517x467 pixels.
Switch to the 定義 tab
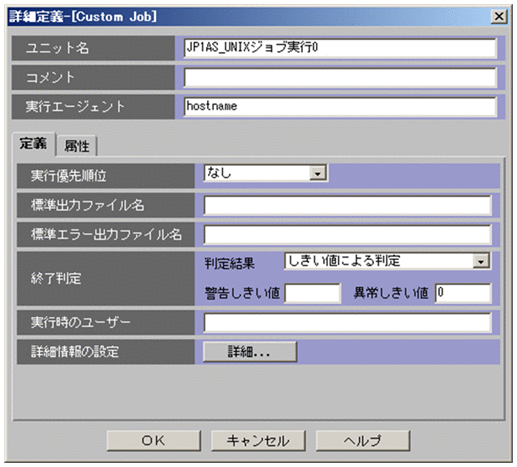tap(33, 144)
